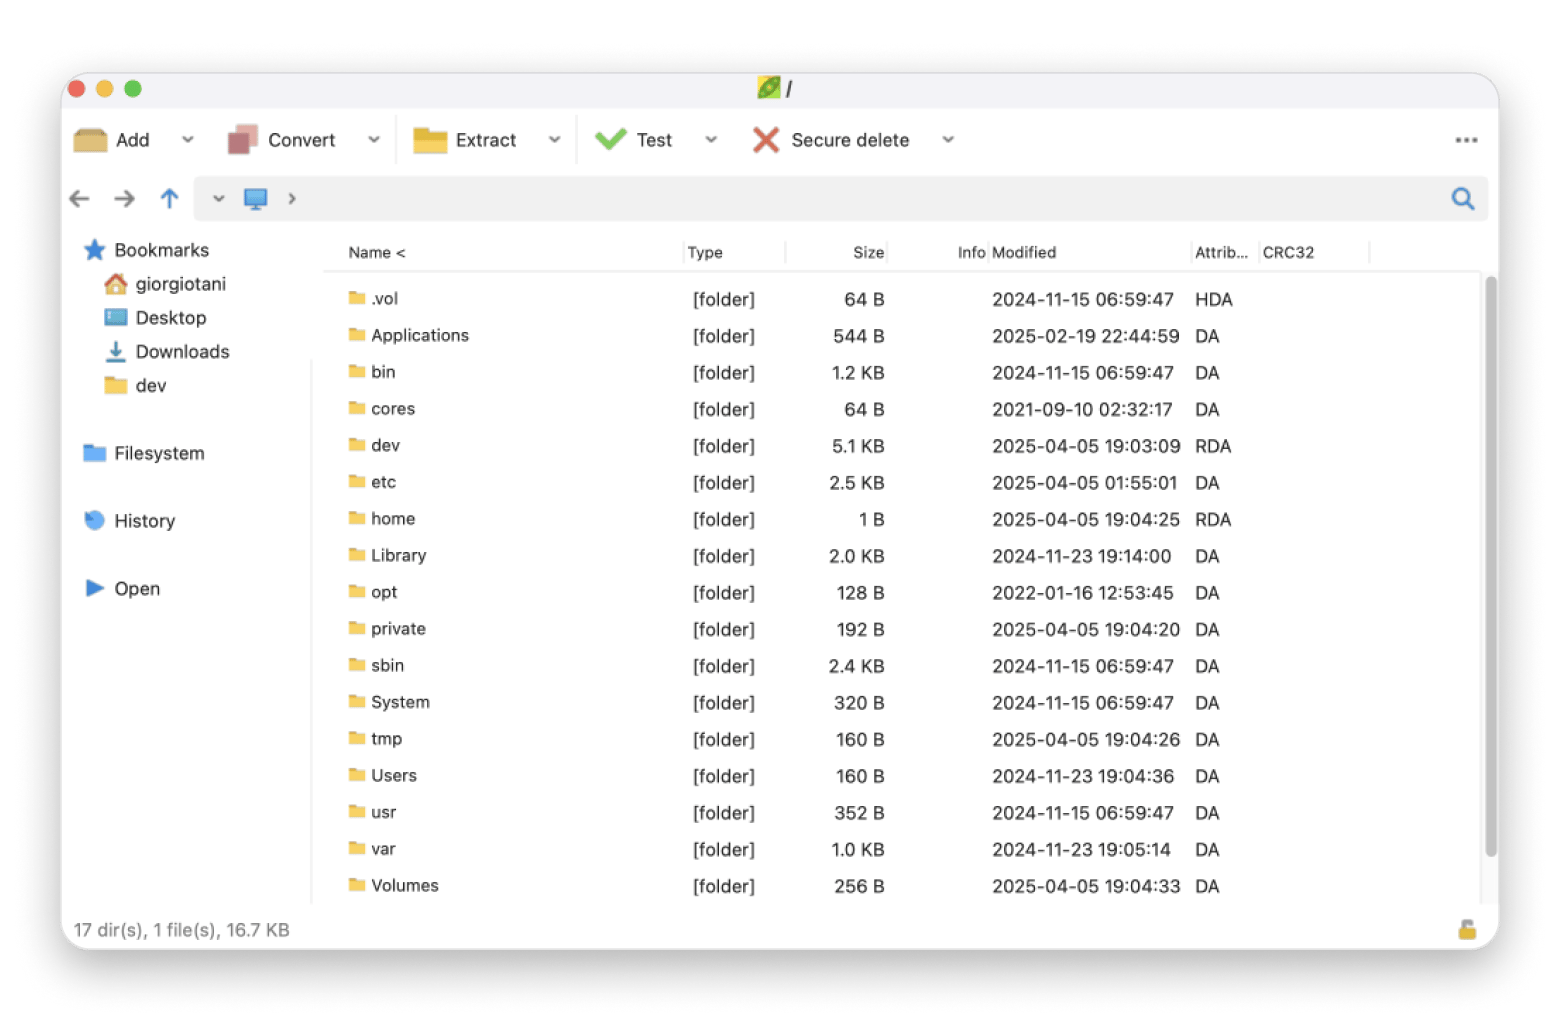The height and width of the screenshot is (1030, 1560).
Task: Navigate back with the left arrow
Action: [80, 199]
